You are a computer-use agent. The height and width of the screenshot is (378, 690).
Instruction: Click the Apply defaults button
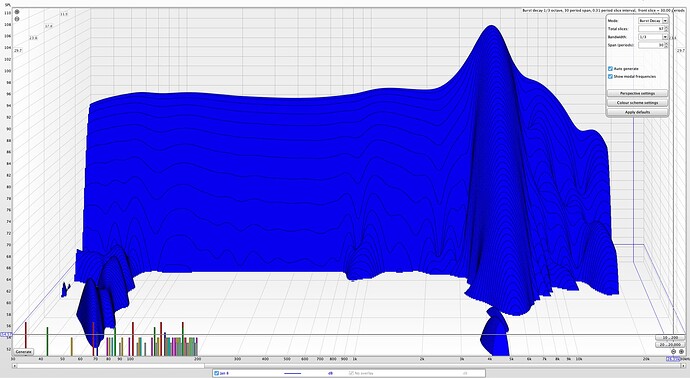[637, 112]
